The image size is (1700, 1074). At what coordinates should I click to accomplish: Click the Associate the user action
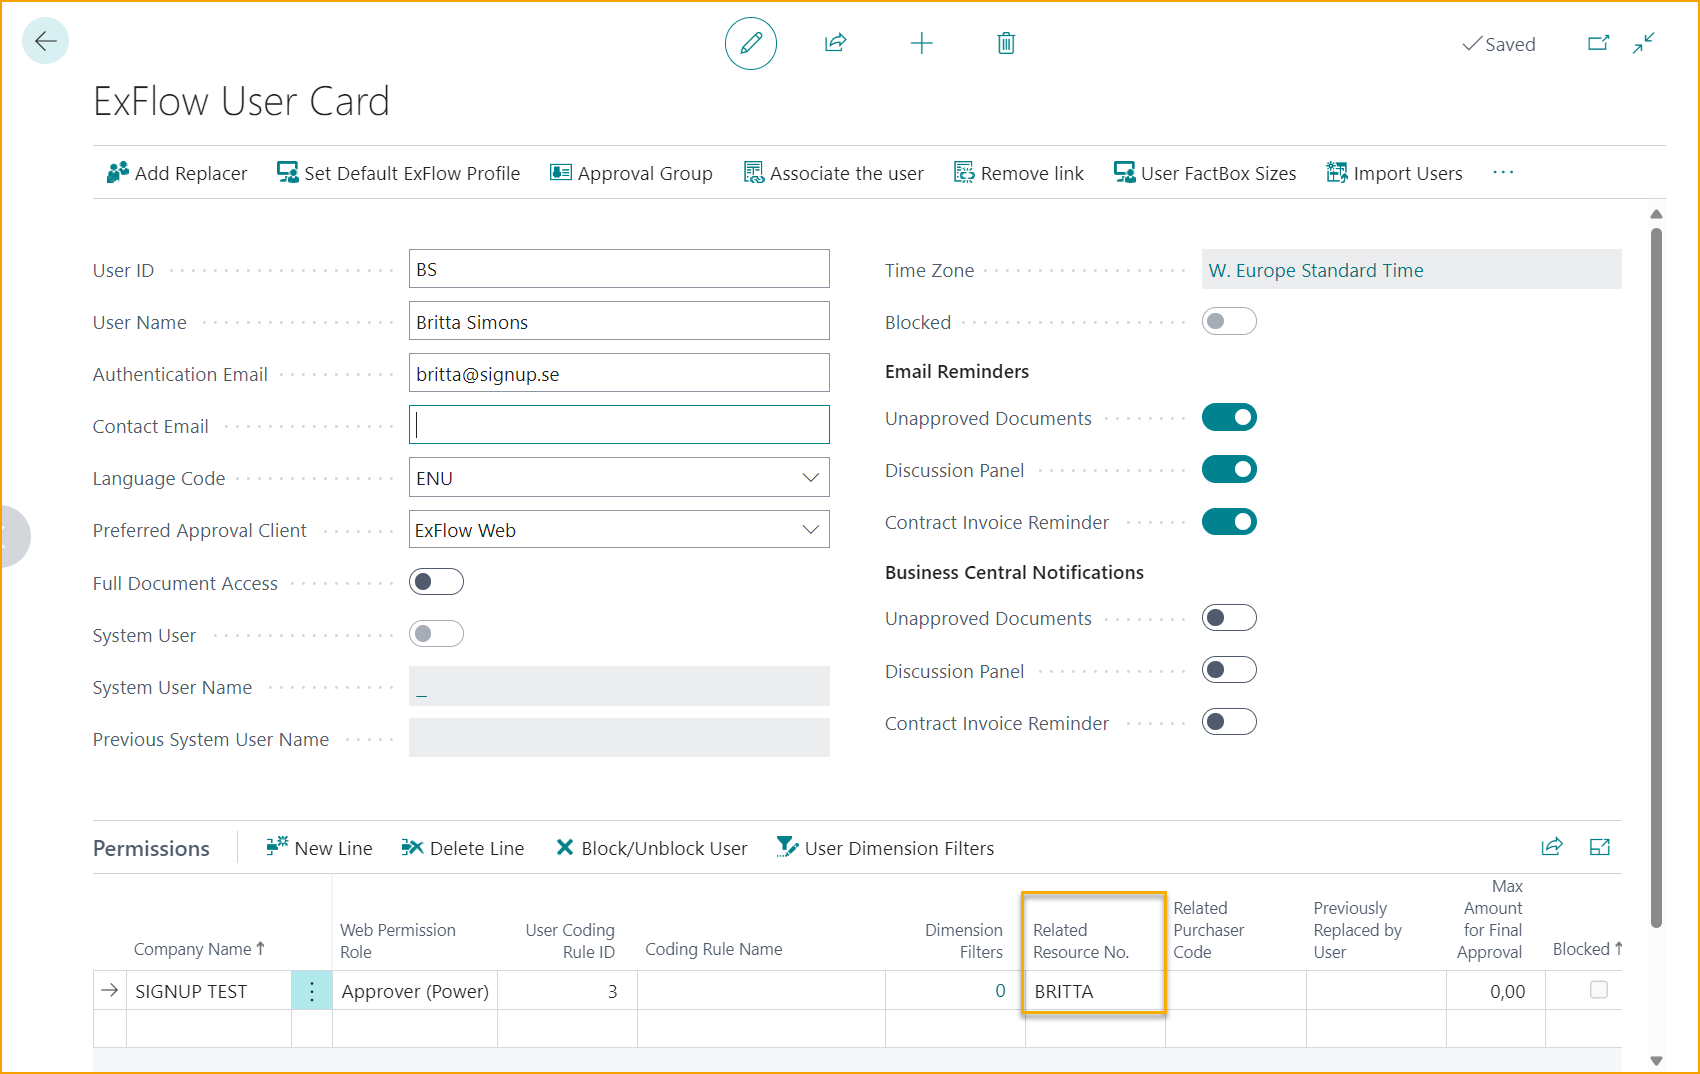click(x=833, y=173)
